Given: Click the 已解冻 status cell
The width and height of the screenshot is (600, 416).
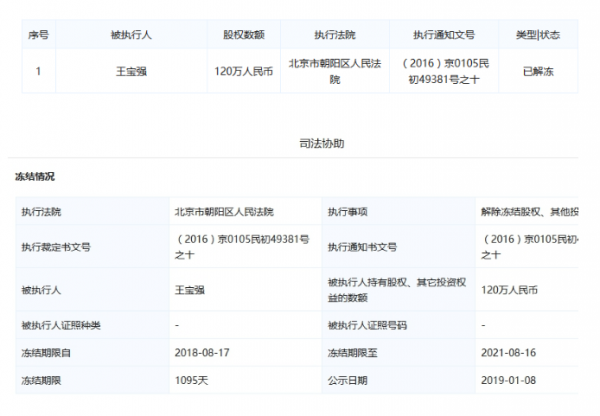Looking at the screenshot, I should click(x=538, y=71).
